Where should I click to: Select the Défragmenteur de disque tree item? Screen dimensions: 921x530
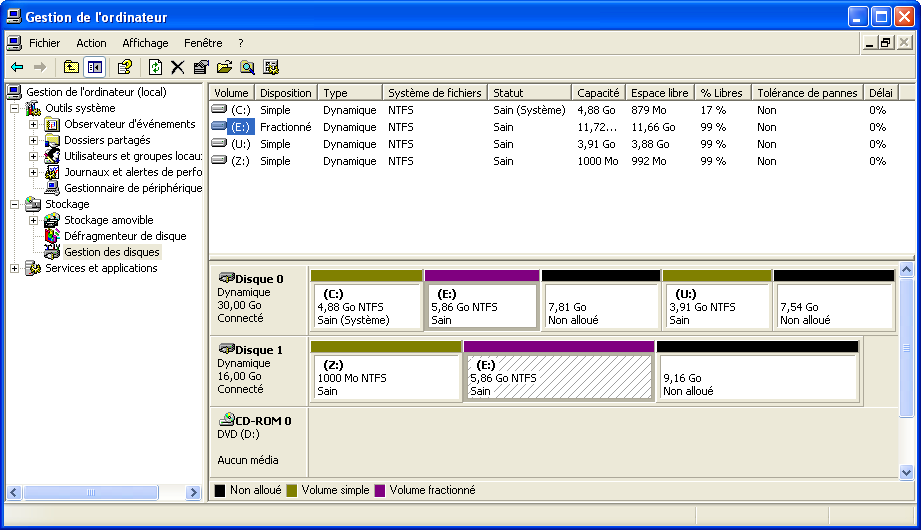tap(125, 236)
